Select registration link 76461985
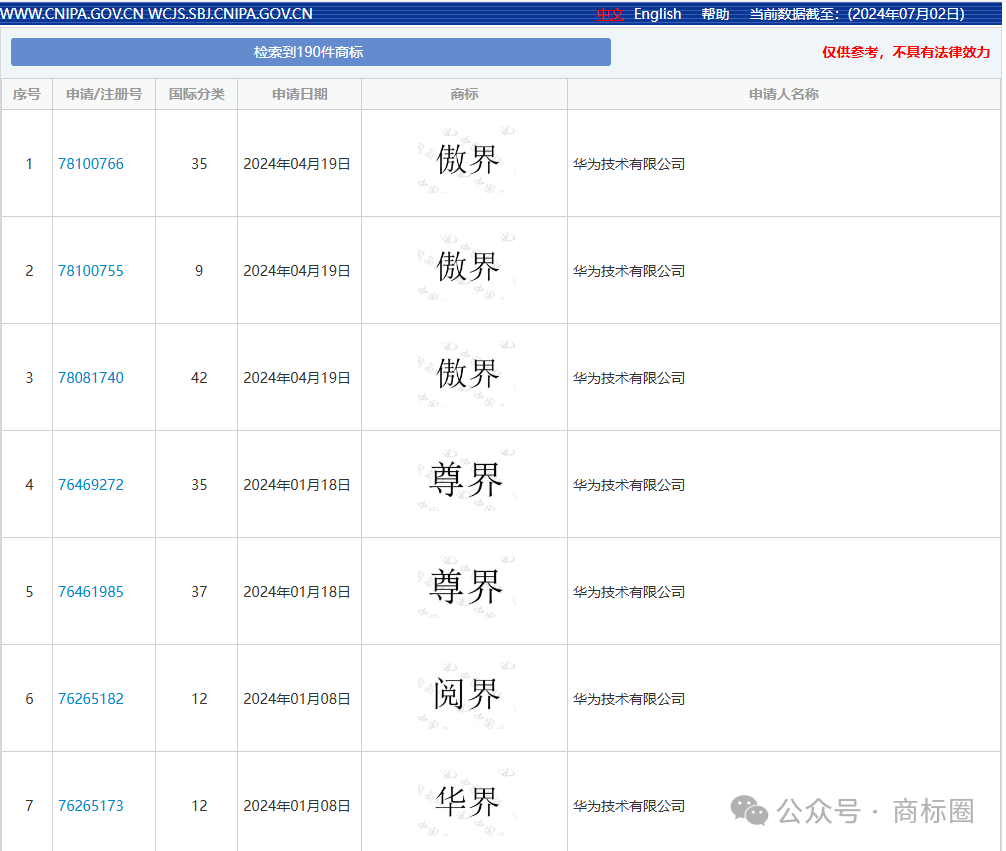Image resolution: width=1006 pixels, height=851 pixels. point(91,592)
